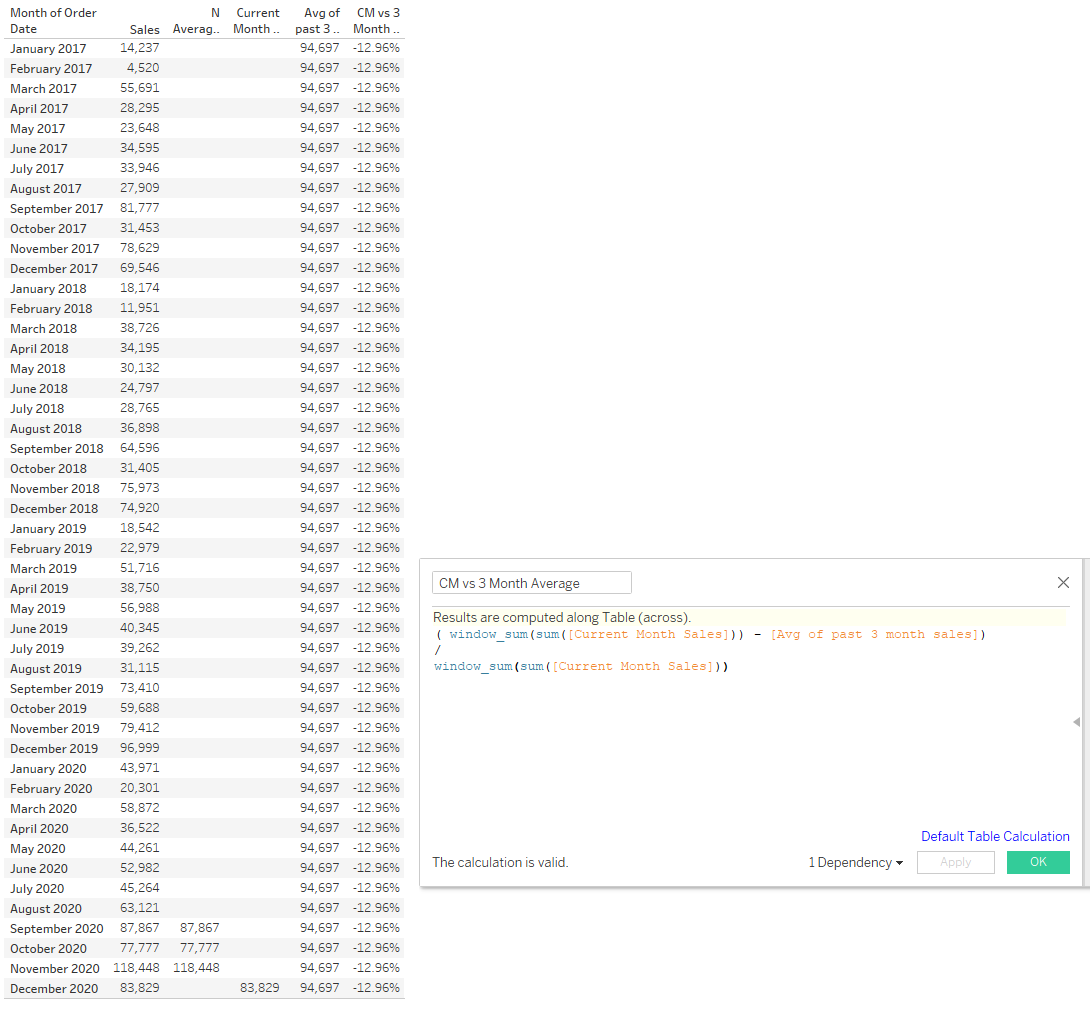The width and height of the screenshot is (1090, 1017).
Task: Select the Current Month column header
Action: 257,21
